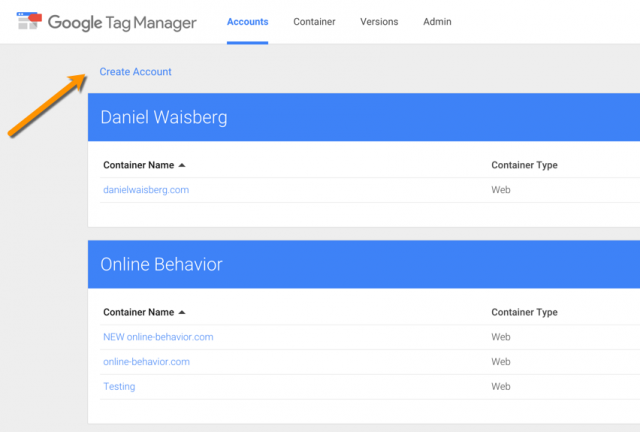Click the Google Tag Manager logo icon
This screenshot has height=432, width=640.
pyautogui.click(x=29, y=21)
